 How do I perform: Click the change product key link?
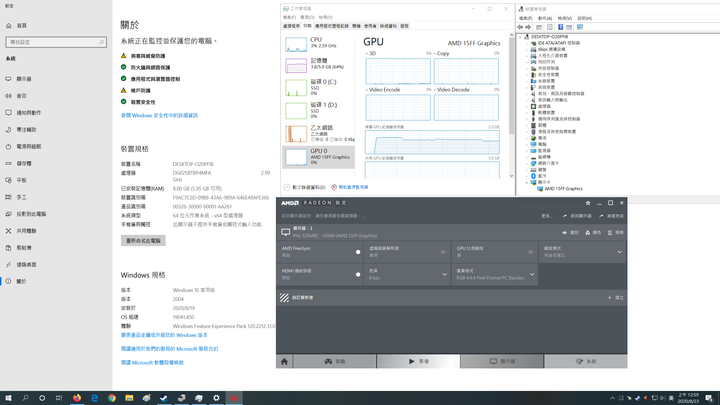click(x=164, y=335)
